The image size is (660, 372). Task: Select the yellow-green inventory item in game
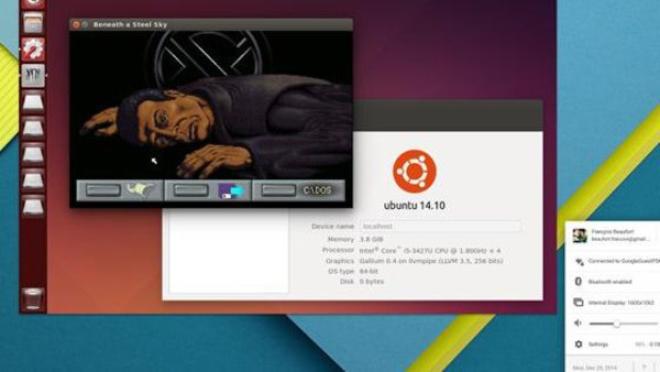[141, 190]
